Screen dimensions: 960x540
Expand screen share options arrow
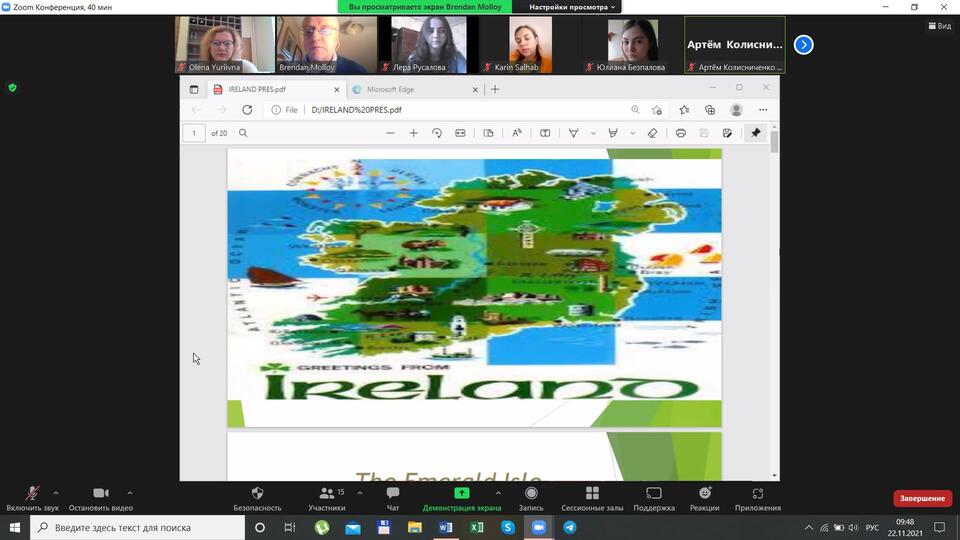pos(498,493)
